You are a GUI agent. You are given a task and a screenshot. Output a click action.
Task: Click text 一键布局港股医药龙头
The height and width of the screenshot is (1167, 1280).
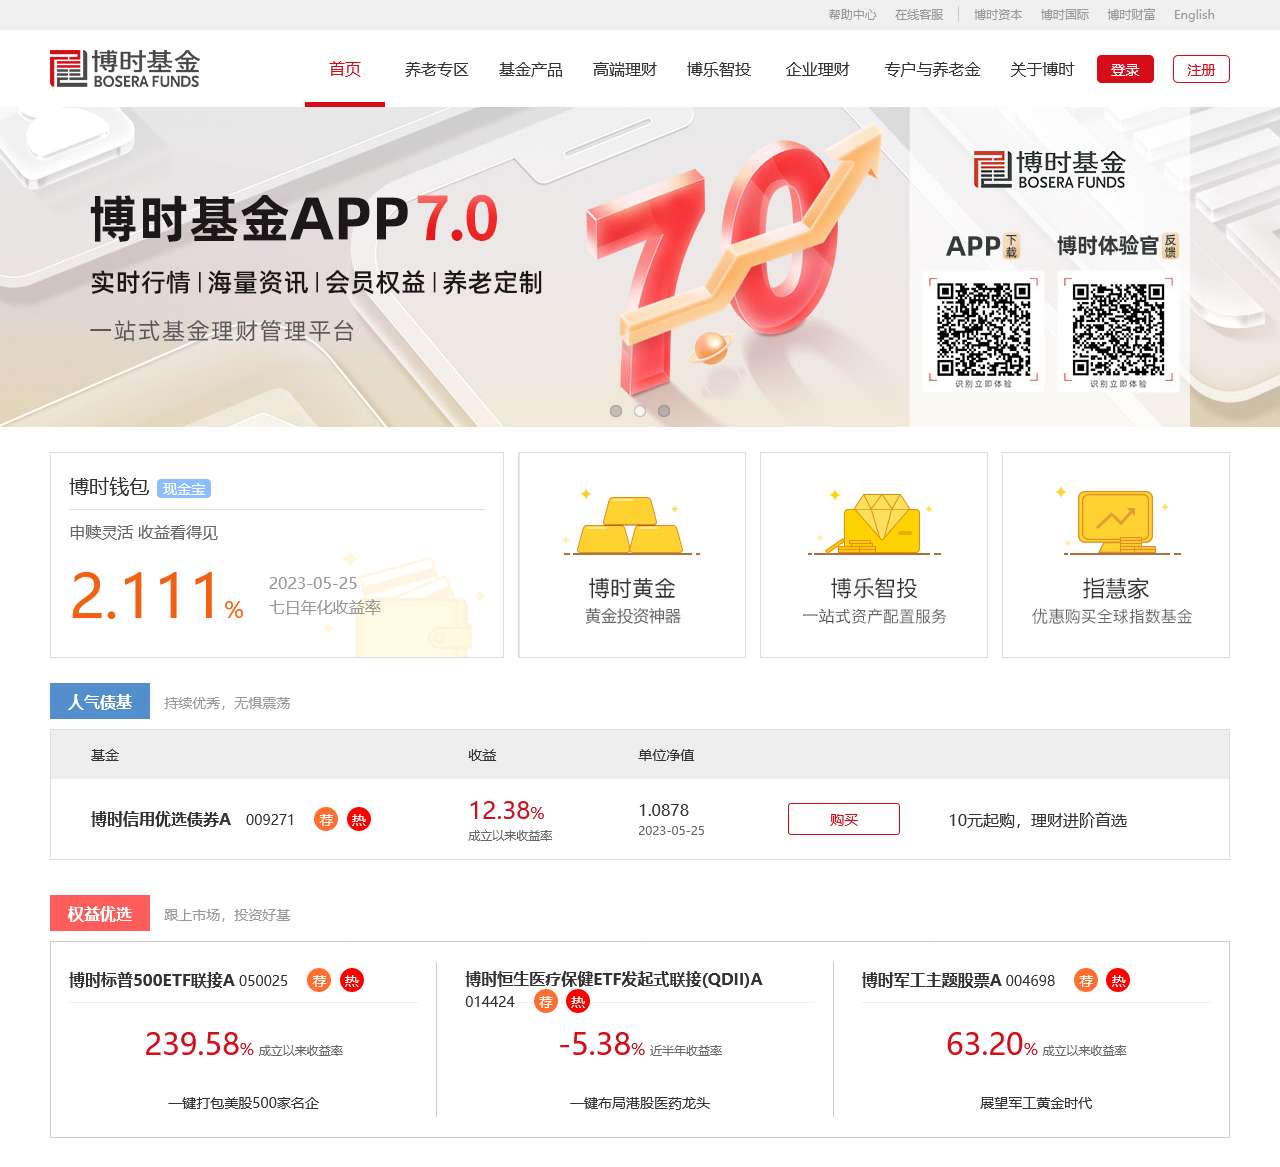[x=640, y=1103]
